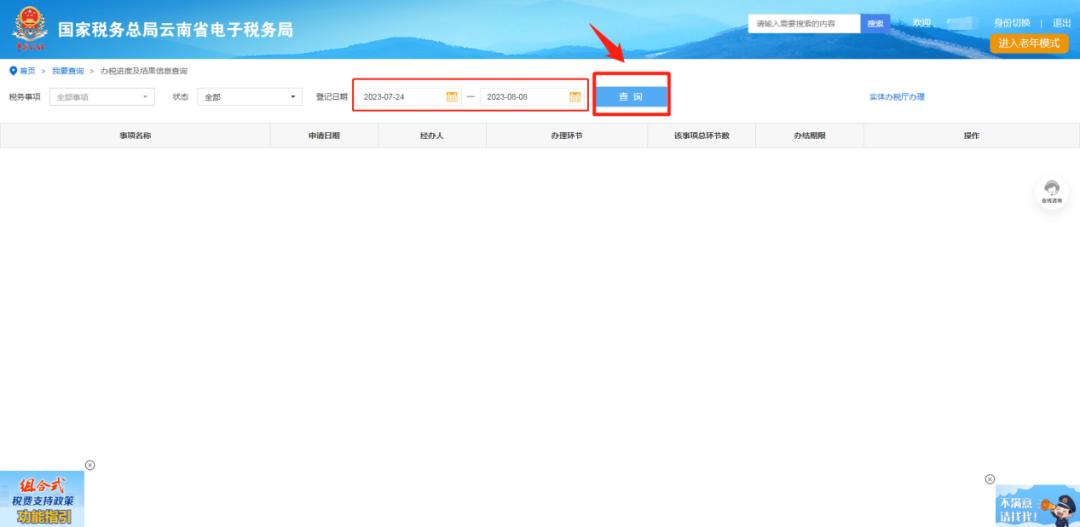Click the end date field 2023-08-08
Viewport: 1080px width, 527px height.
coord(531,97)
